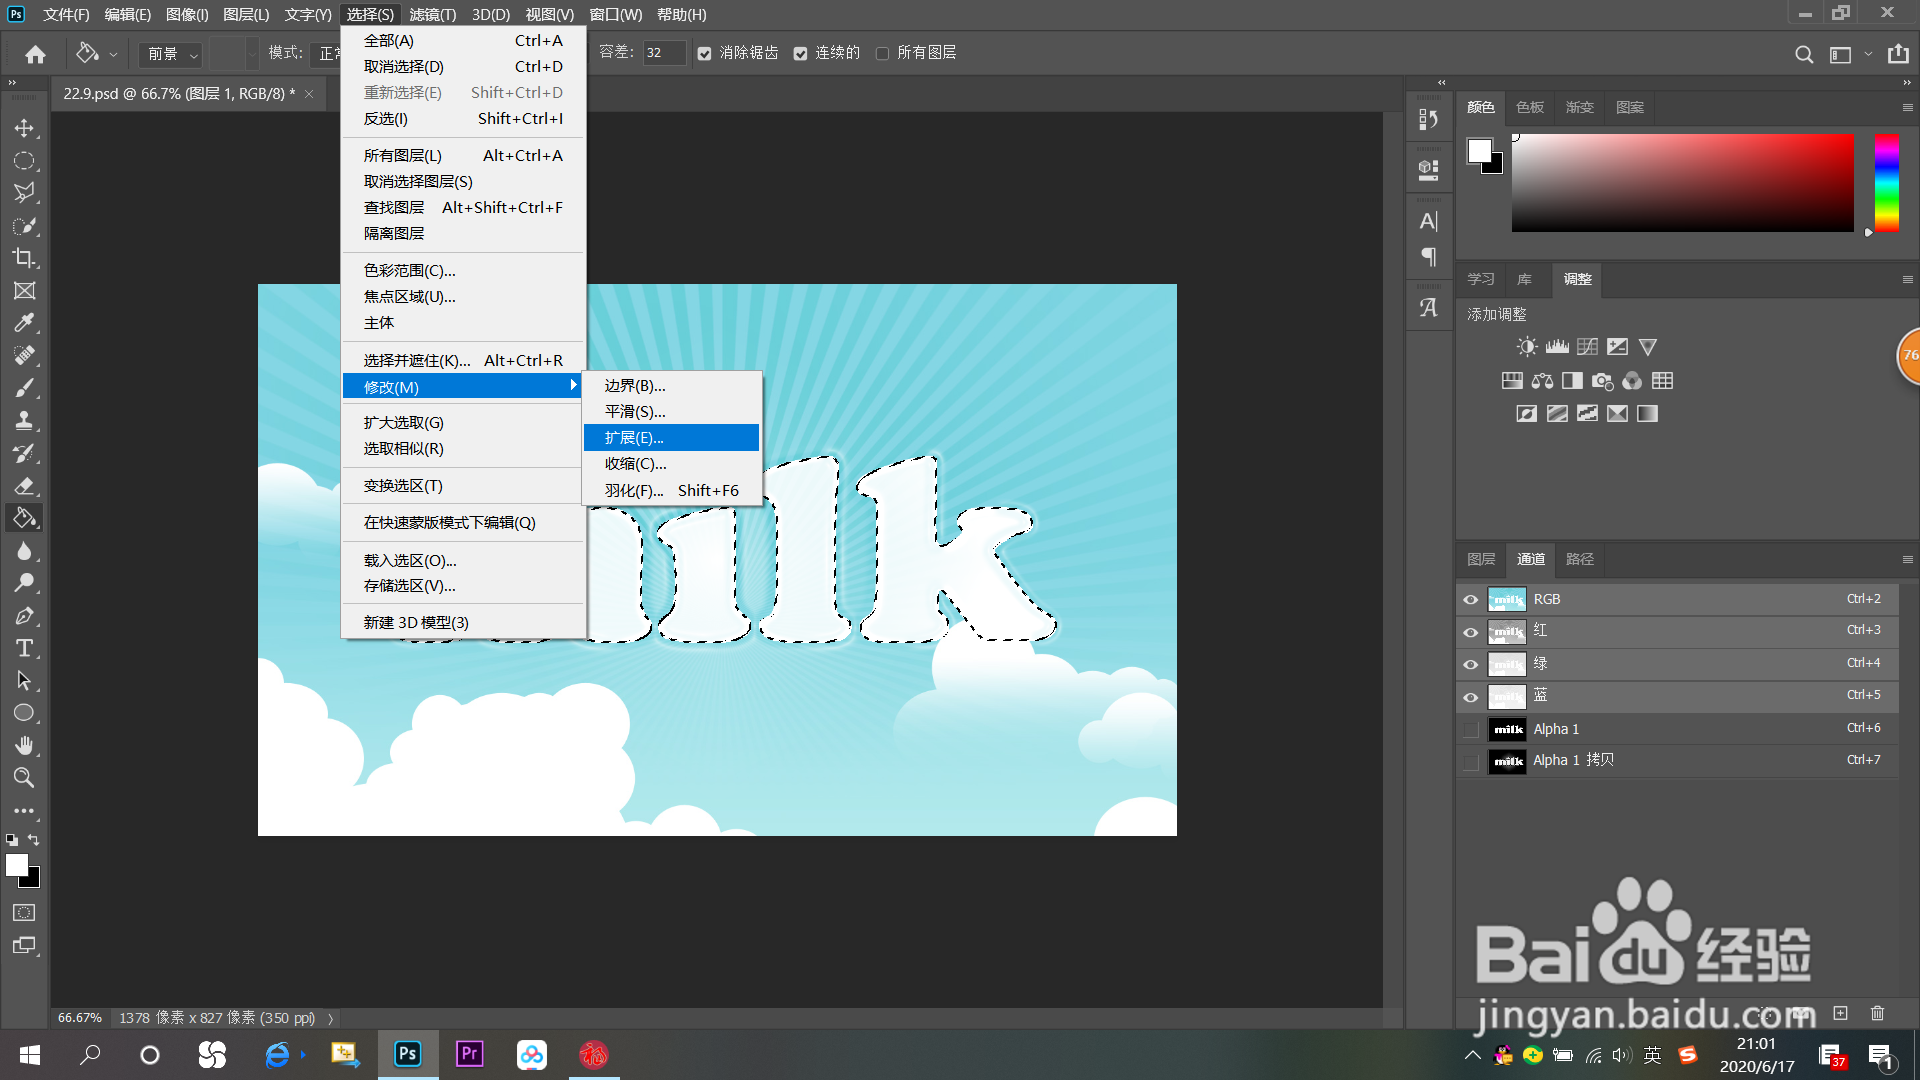Select the Healing Brush tool
Viewport: 1920px width, 1080px height.
24,355
